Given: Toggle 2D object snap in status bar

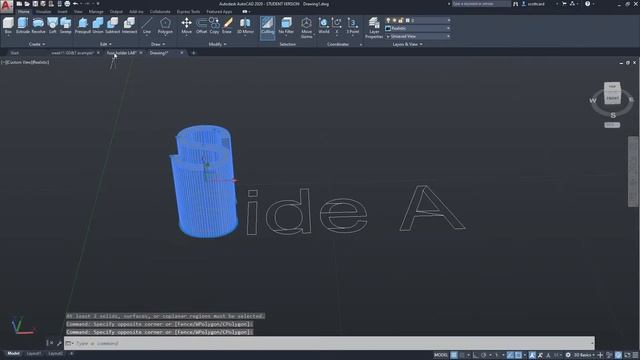Looking at the screenshot, I should click(518, 355).
